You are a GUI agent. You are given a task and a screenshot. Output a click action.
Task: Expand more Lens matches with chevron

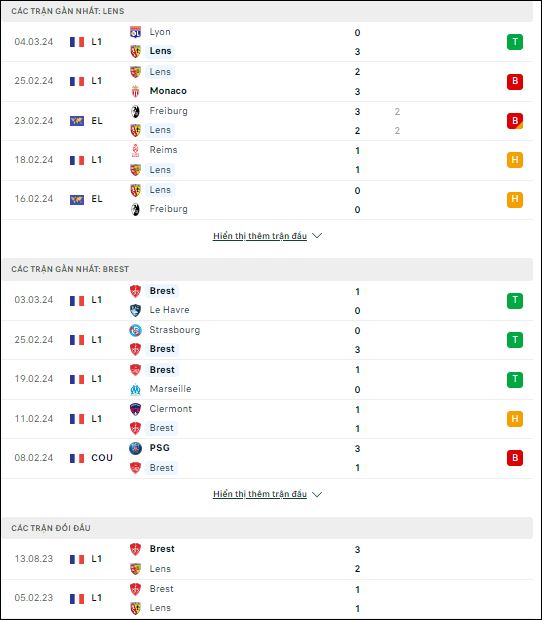[317, 236]
